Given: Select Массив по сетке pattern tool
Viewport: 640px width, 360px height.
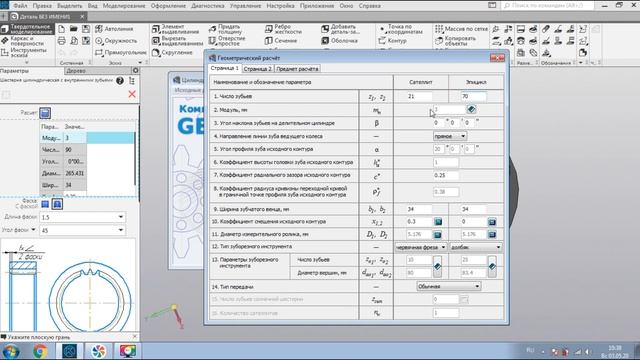Looking at the screenshot, I should (x=461, y=29).
